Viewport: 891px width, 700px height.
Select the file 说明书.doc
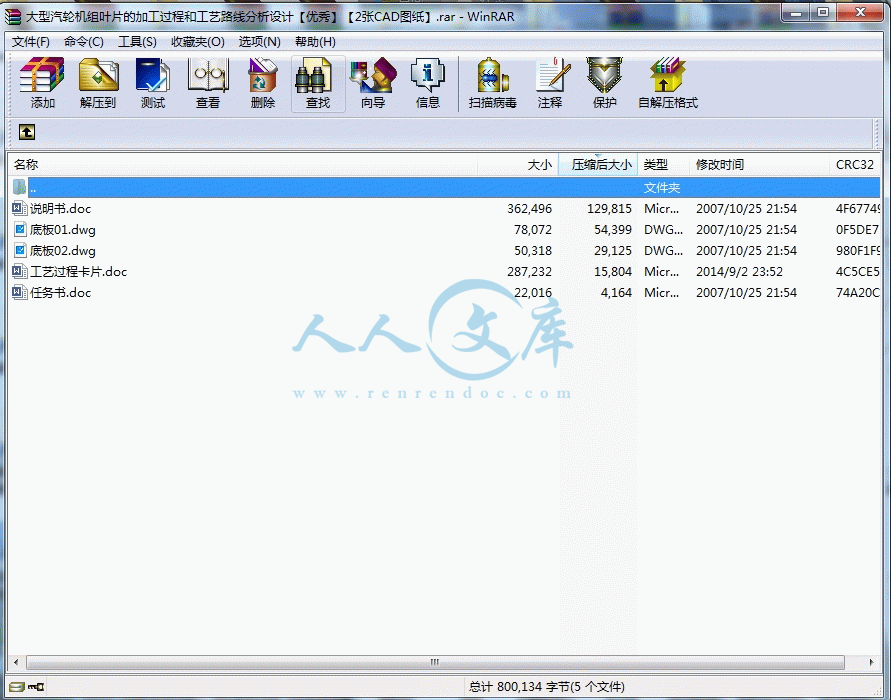tap(60, 209)
